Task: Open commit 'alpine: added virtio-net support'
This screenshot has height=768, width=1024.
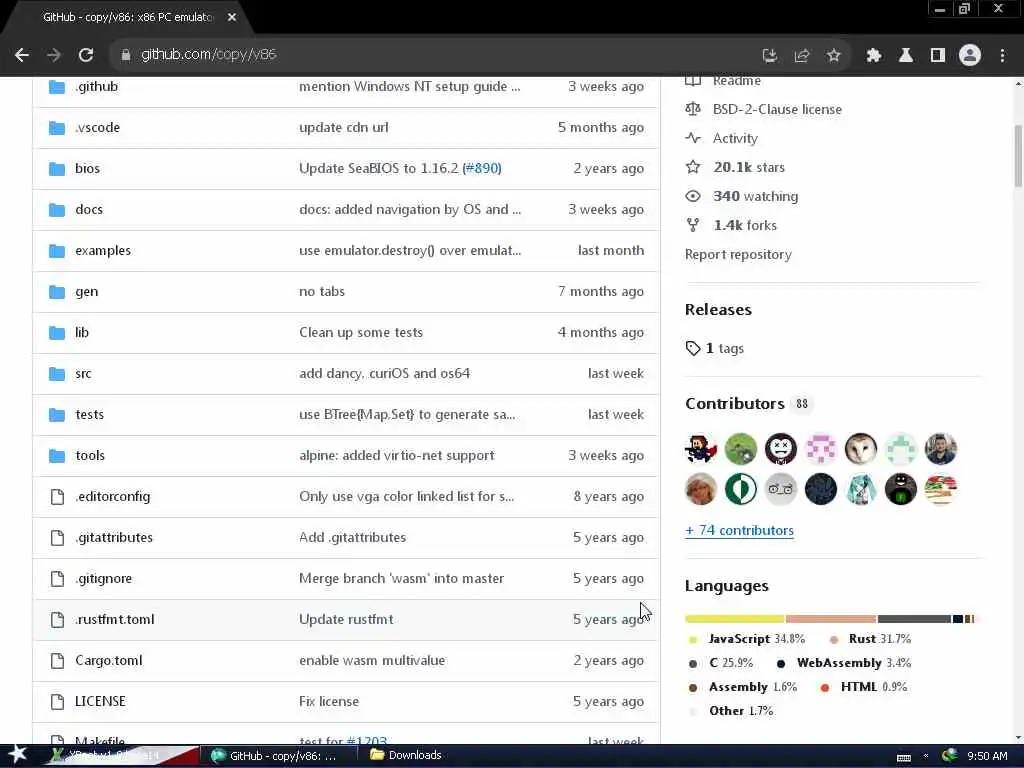Action: (x=396, y=456)
